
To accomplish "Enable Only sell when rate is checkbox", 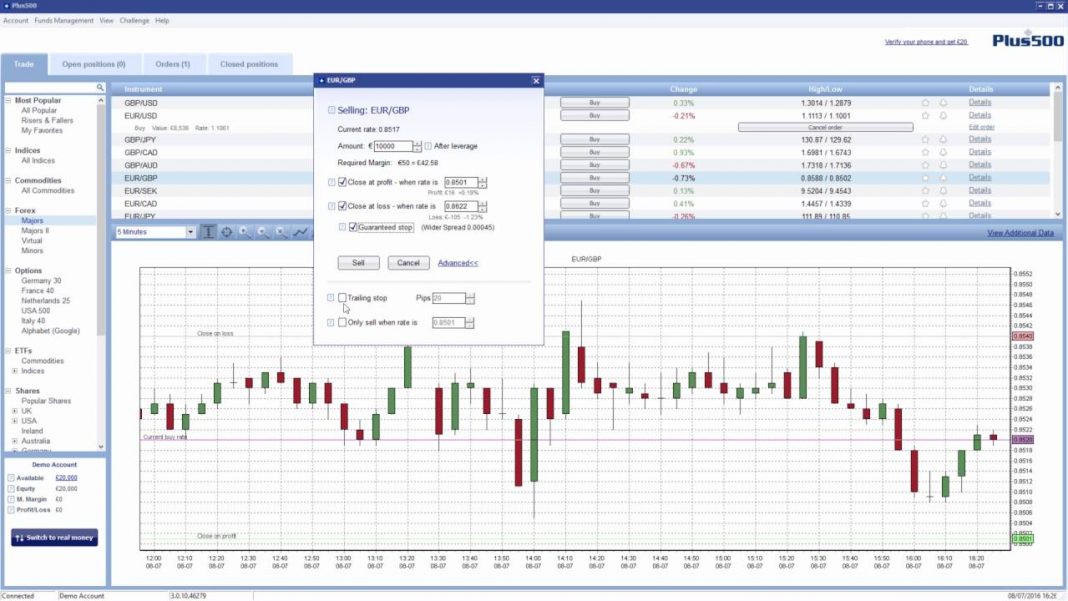I will 343,322.
